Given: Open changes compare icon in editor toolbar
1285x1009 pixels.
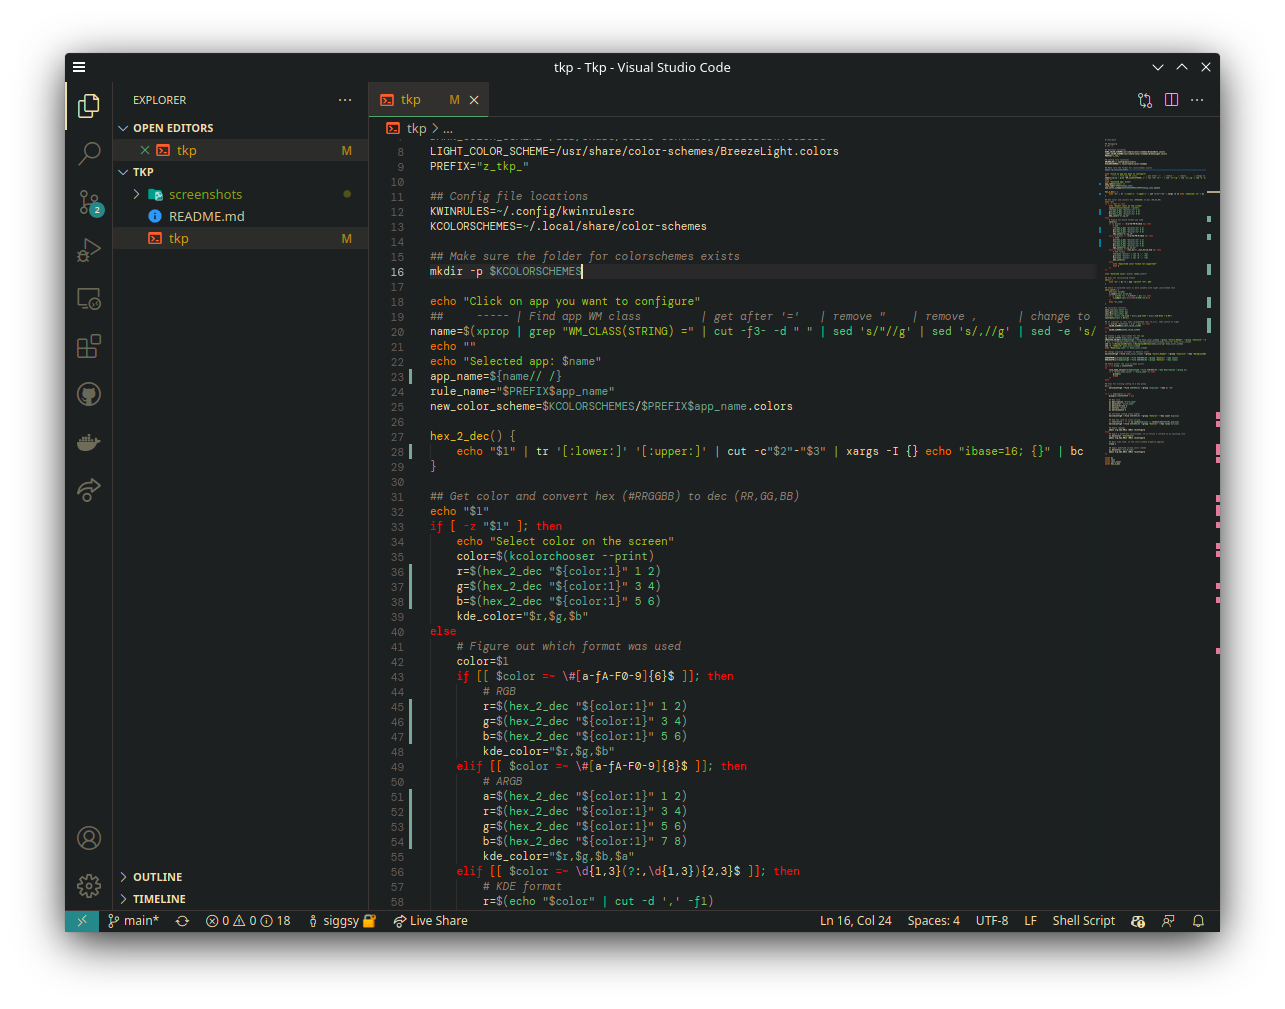Looking at the screenshot, I should 1145,100.
